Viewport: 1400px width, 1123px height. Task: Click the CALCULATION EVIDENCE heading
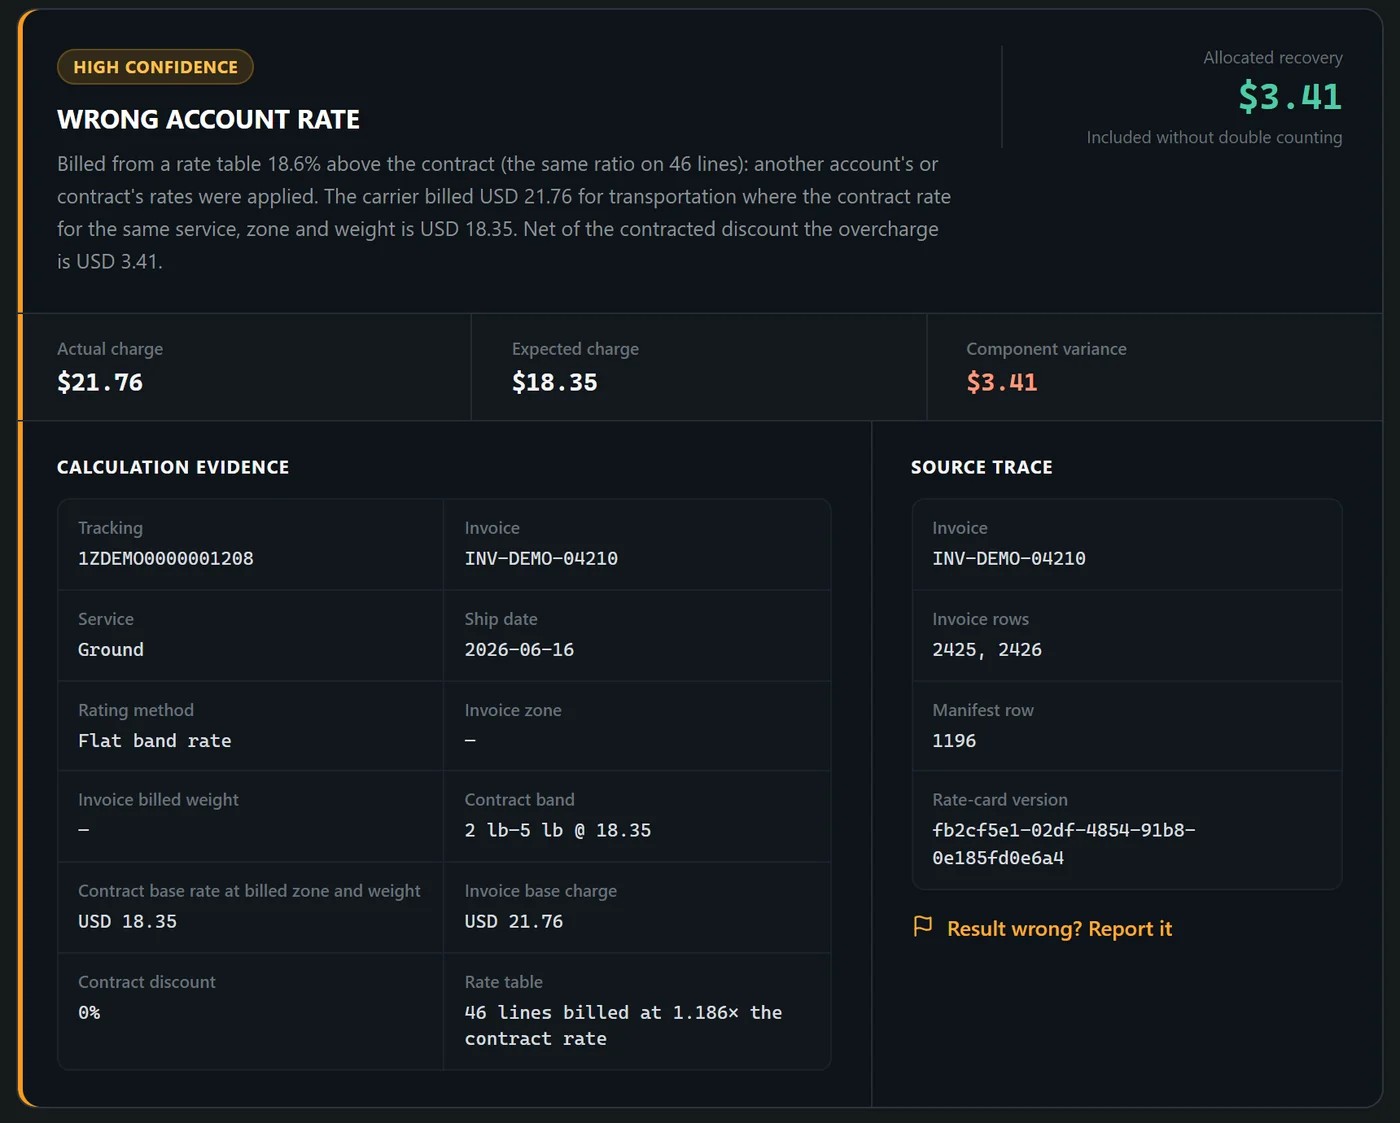tap(173, 467)
